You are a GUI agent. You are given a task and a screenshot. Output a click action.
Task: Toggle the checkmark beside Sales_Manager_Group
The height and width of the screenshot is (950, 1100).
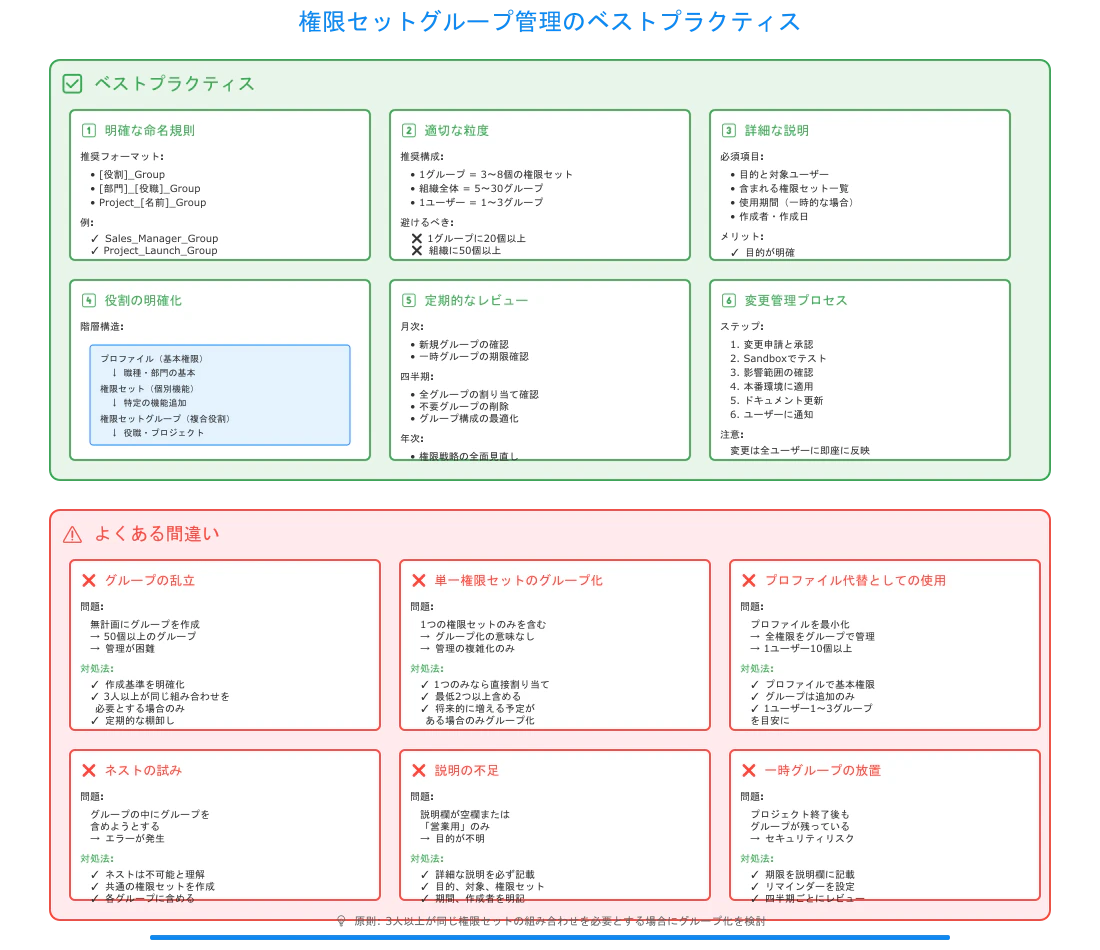pyautogui.click(x=96, y=238)
